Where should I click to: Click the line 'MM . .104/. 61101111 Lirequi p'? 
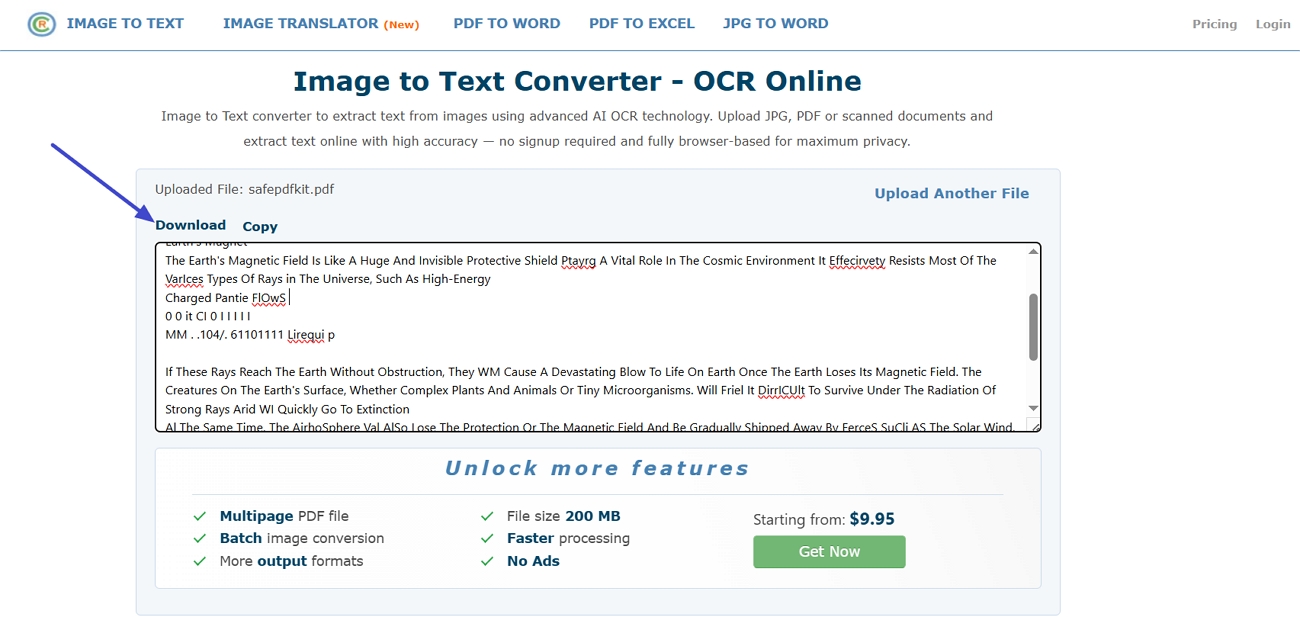[x=250, y=335]
